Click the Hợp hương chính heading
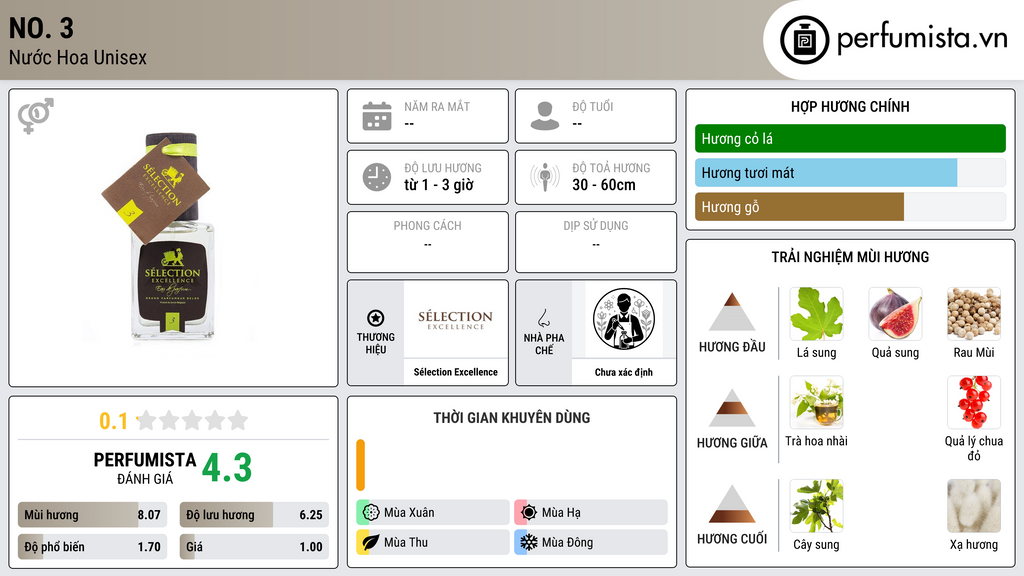The height and width of the screenshot is (576, 1024). click(850, 106)
